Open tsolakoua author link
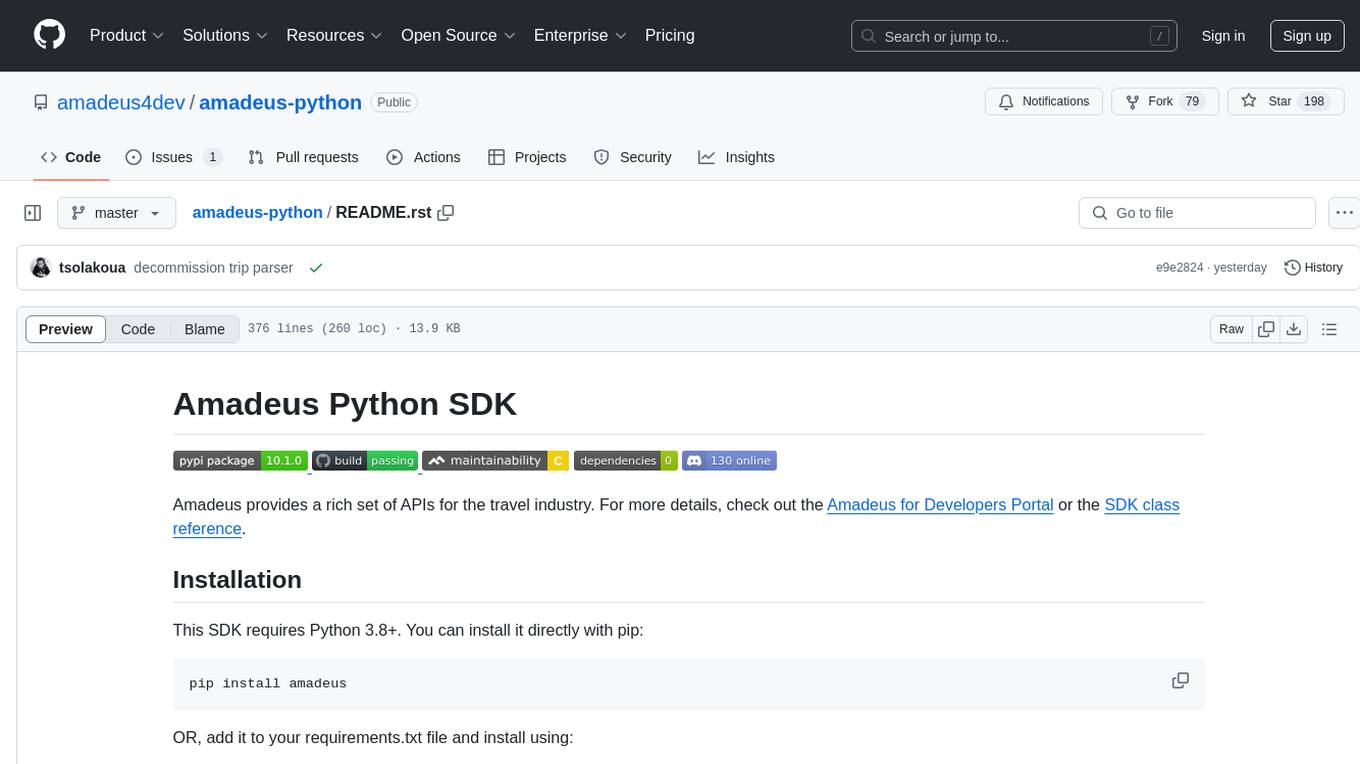Viewport: 1360px width, 764px height. 92,267
